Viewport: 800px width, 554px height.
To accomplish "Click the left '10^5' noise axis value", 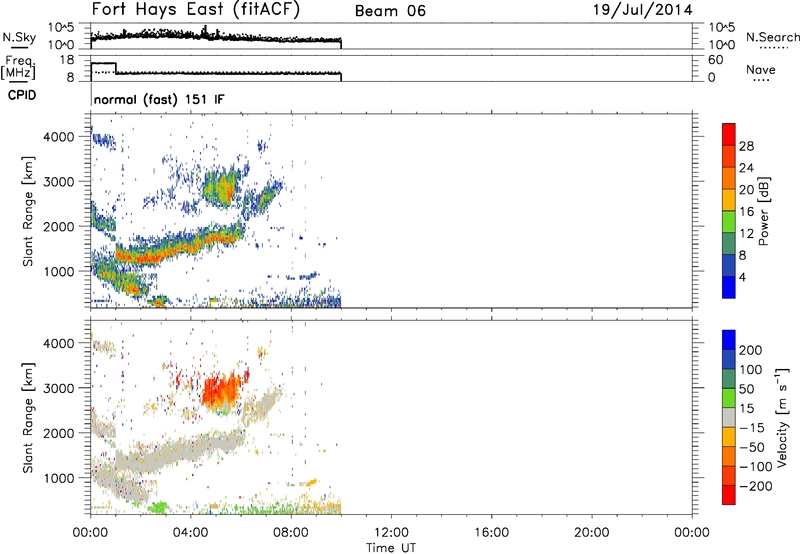I will (x=60, y=28).
